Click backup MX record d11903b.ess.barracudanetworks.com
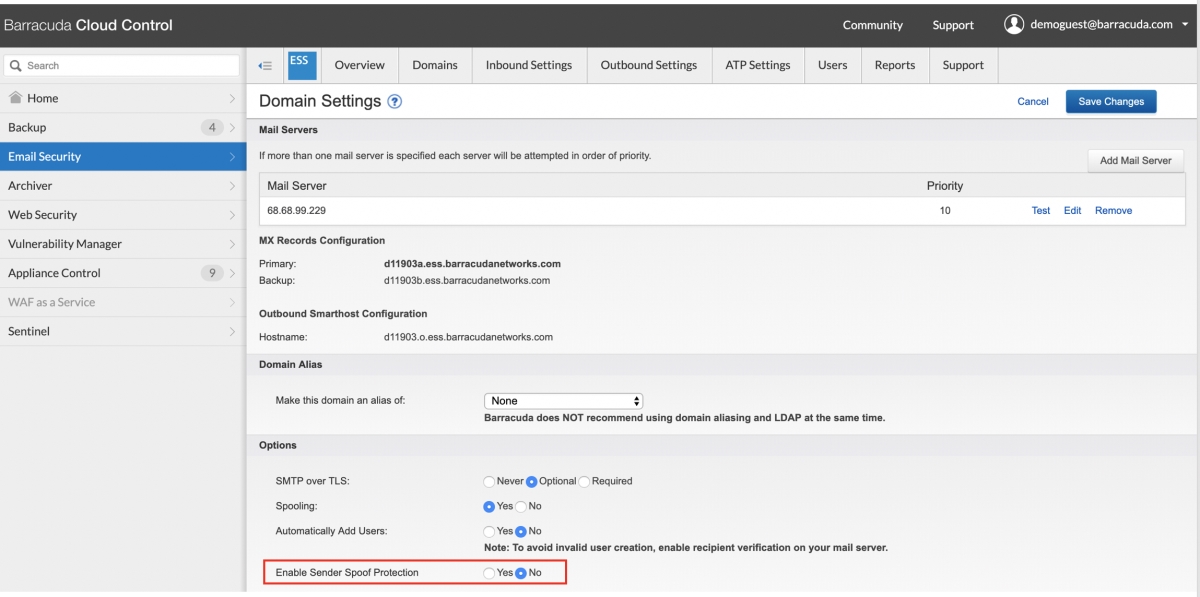This screenshot has height=597, width=1200. (467, 280)
